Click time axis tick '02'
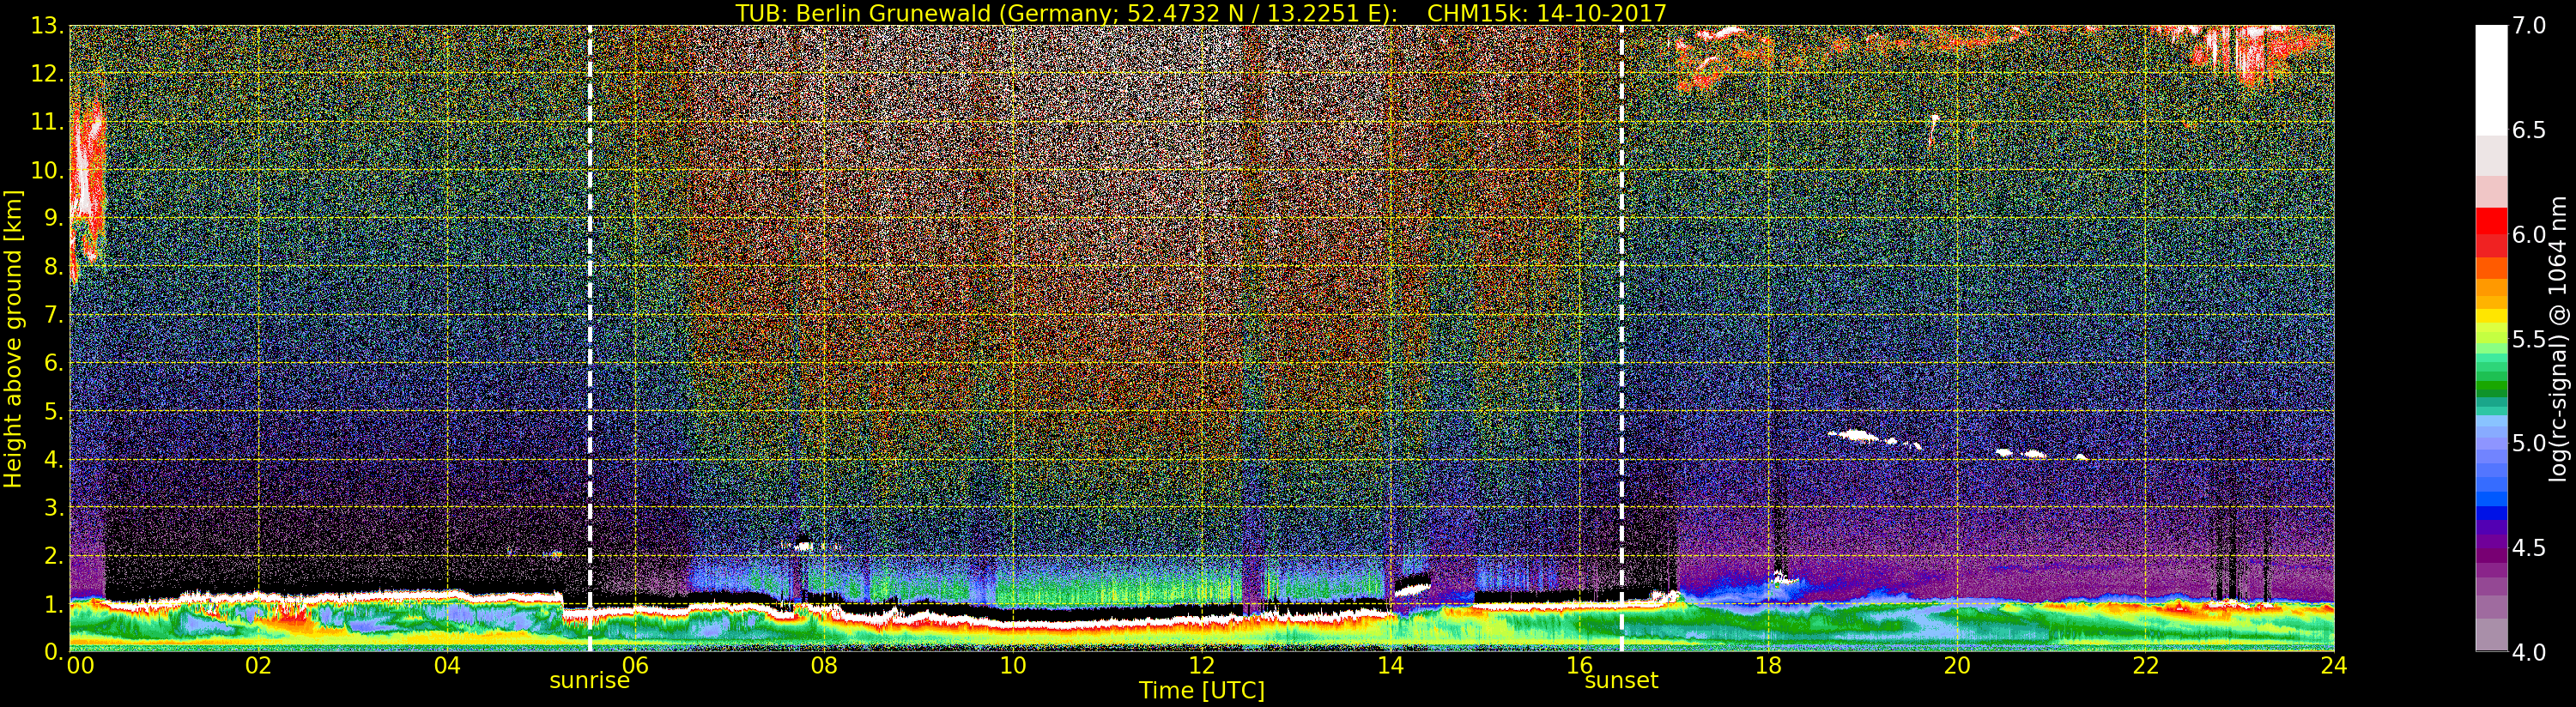Screen dimensions: 2576x707 pyautogui.click(x=258, y=665)
